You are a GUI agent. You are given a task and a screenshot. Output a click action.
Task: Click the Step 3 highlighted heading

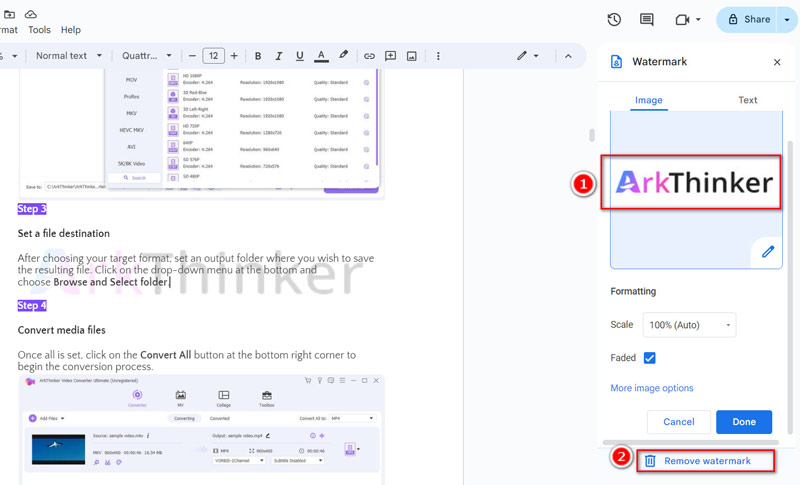pyautogui.click(x=32, y=209)
